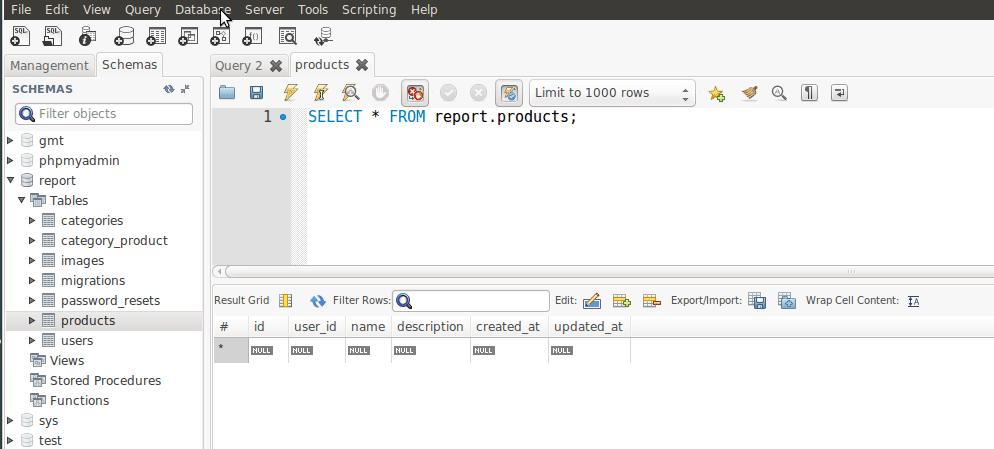
Task: Create a new SQL tab from main toolbar
Action: [x=20, y=36]
